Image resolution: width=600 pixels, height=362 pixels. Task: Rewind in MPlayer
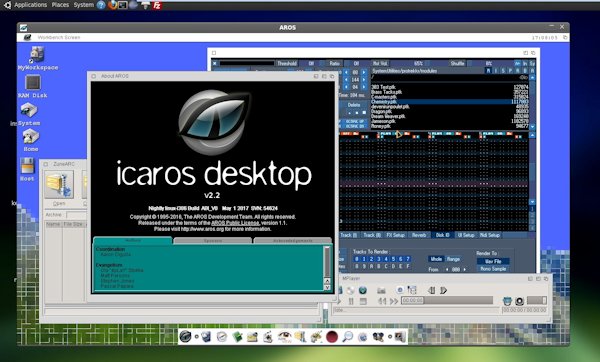[382, 302]
